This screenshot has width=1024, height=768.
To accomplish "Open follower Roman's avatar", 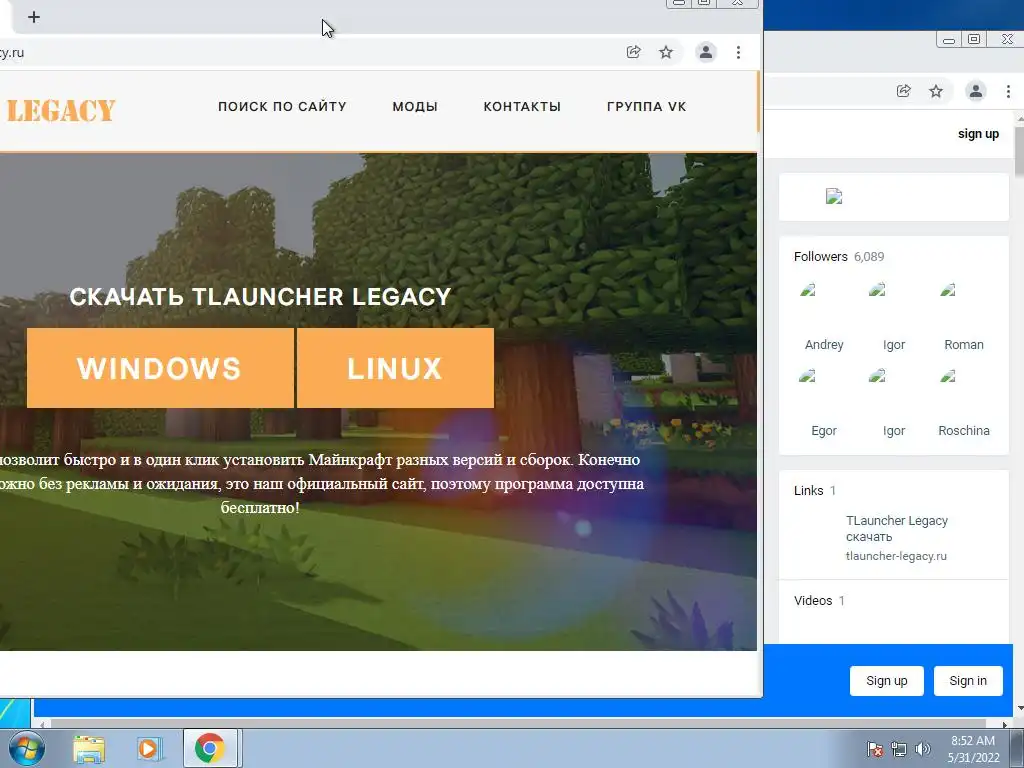I will (x=948, y=290).
